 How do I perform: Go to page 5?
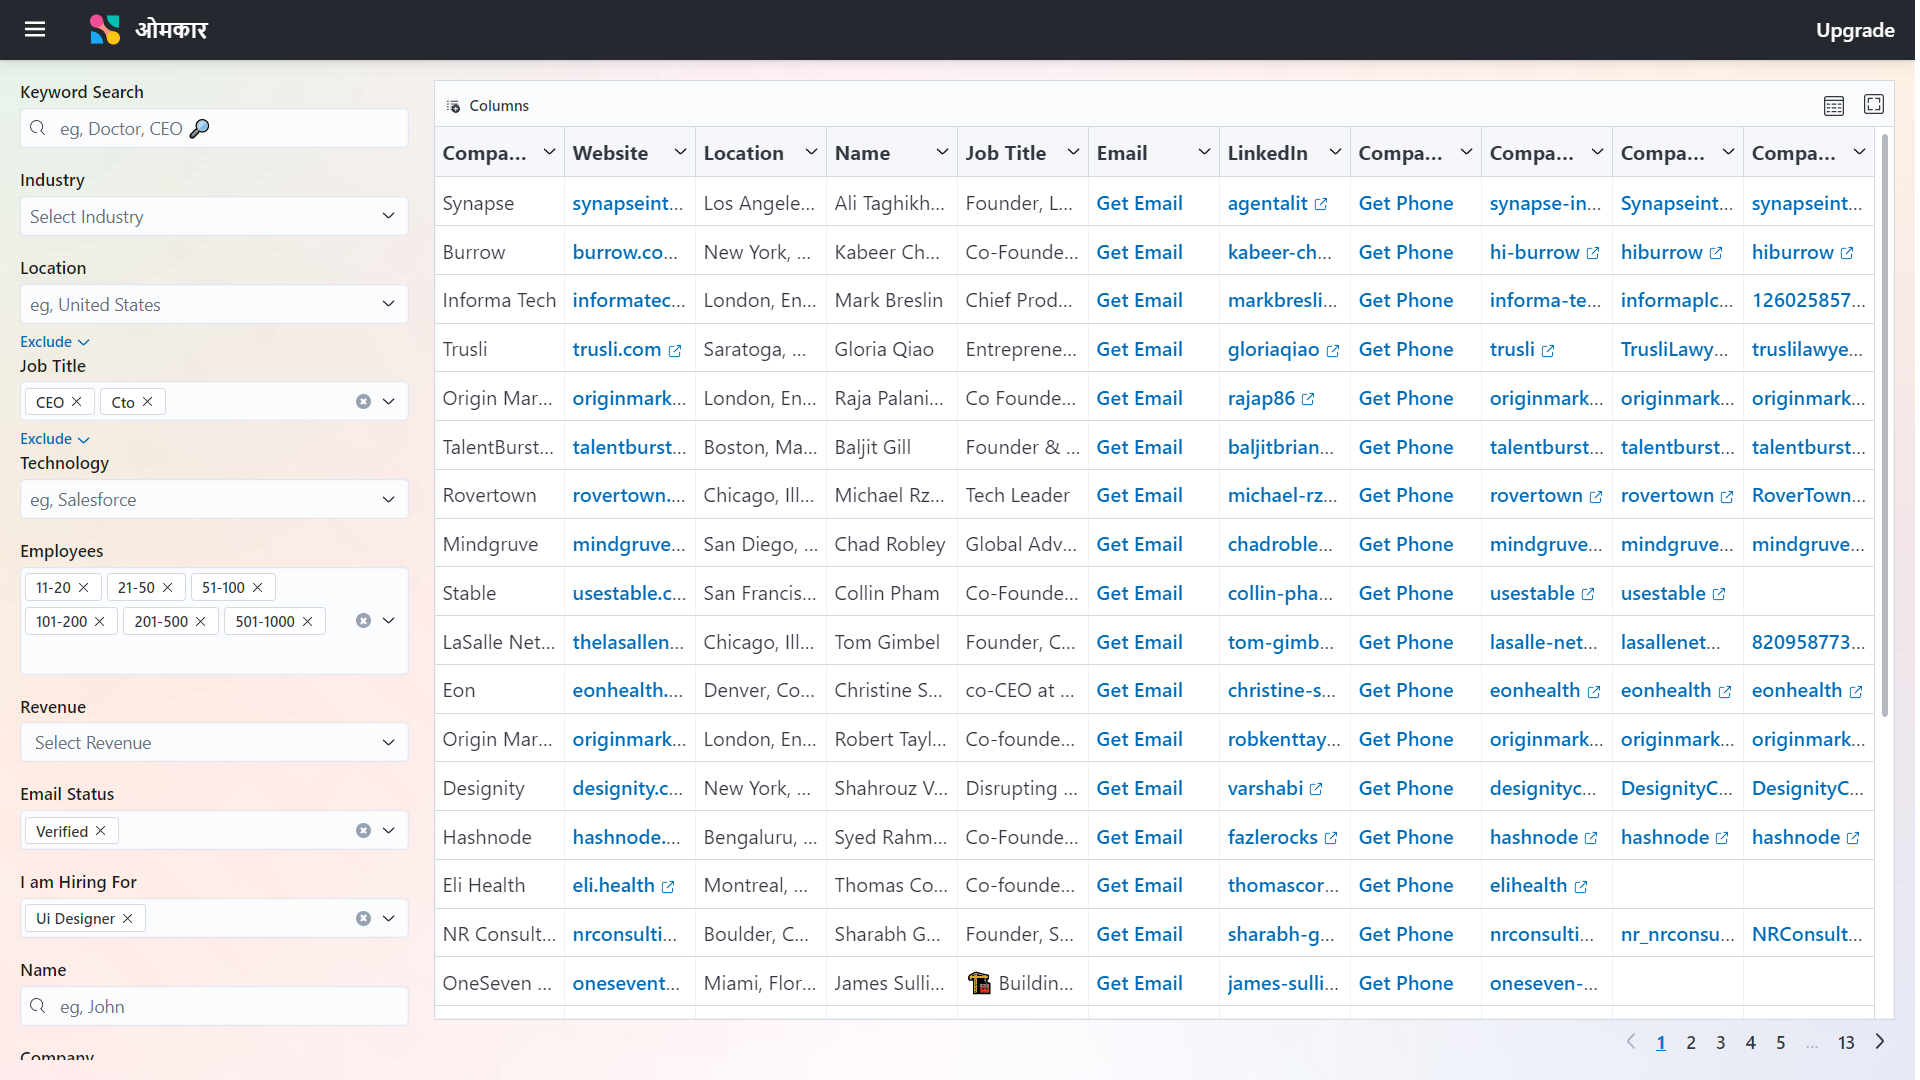point(1780,1043)
